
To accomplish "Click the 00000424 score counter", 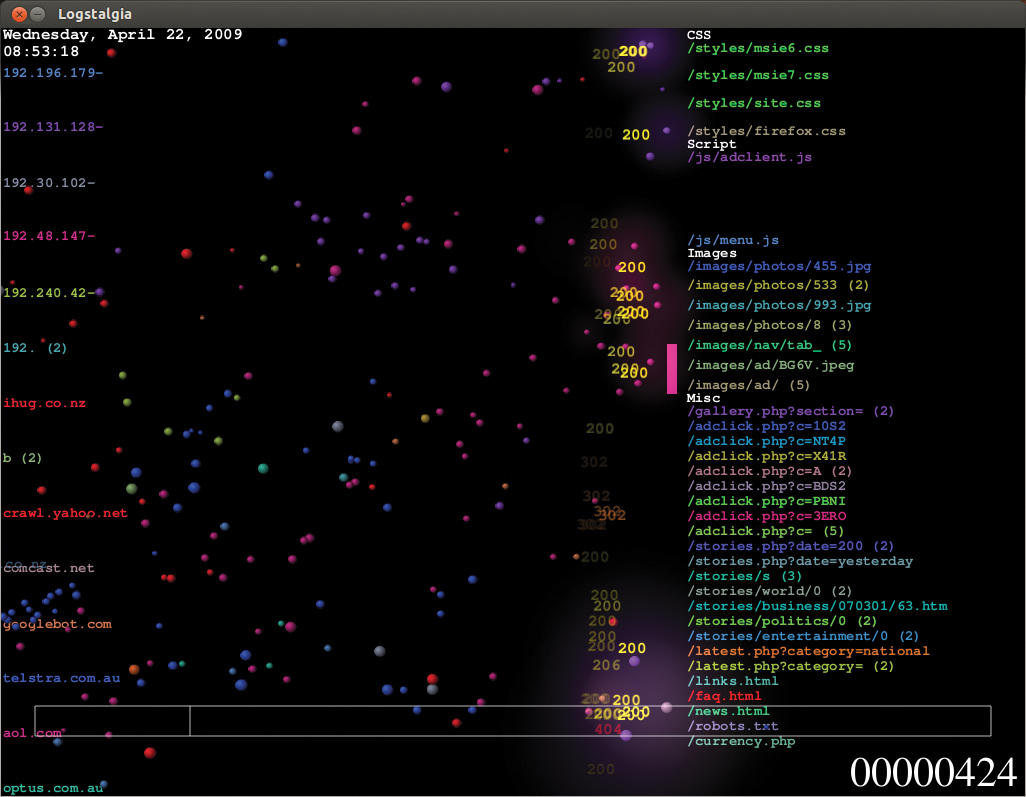I will (x=933, y=773).
